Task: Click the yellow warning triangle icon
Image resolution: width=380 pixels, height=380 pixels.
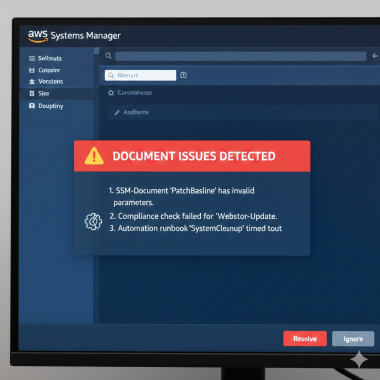Action: (x=94, y=156)
